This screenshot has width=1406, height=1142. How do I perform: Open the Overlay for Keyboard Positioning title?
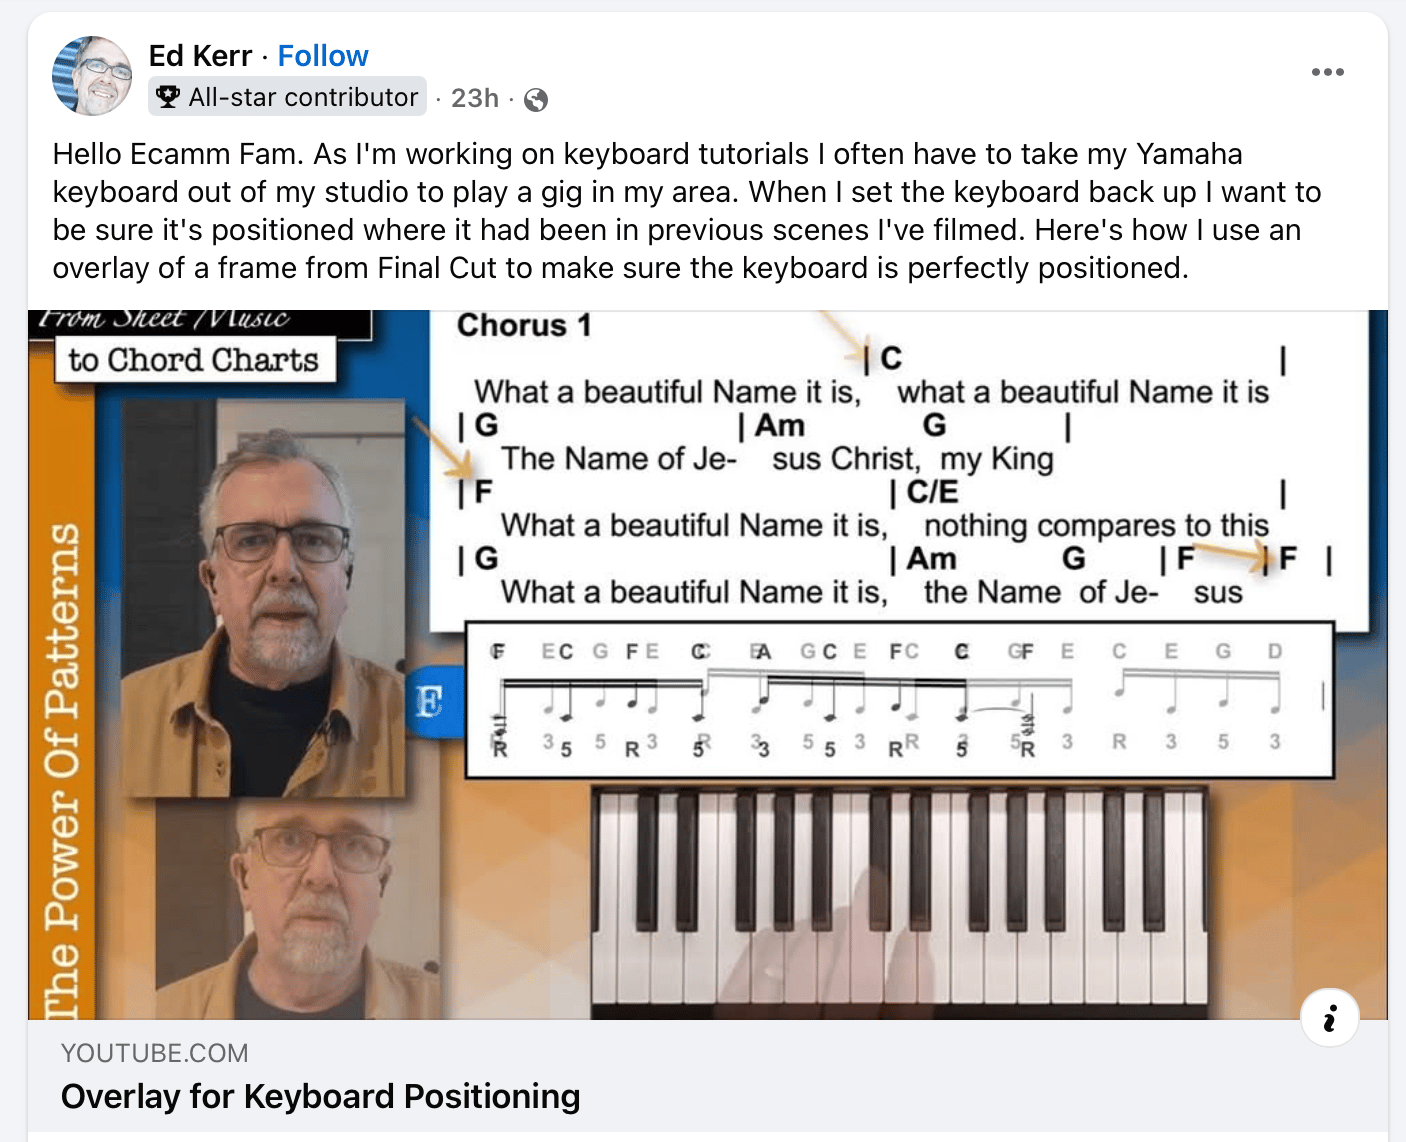pos(320,1097)
